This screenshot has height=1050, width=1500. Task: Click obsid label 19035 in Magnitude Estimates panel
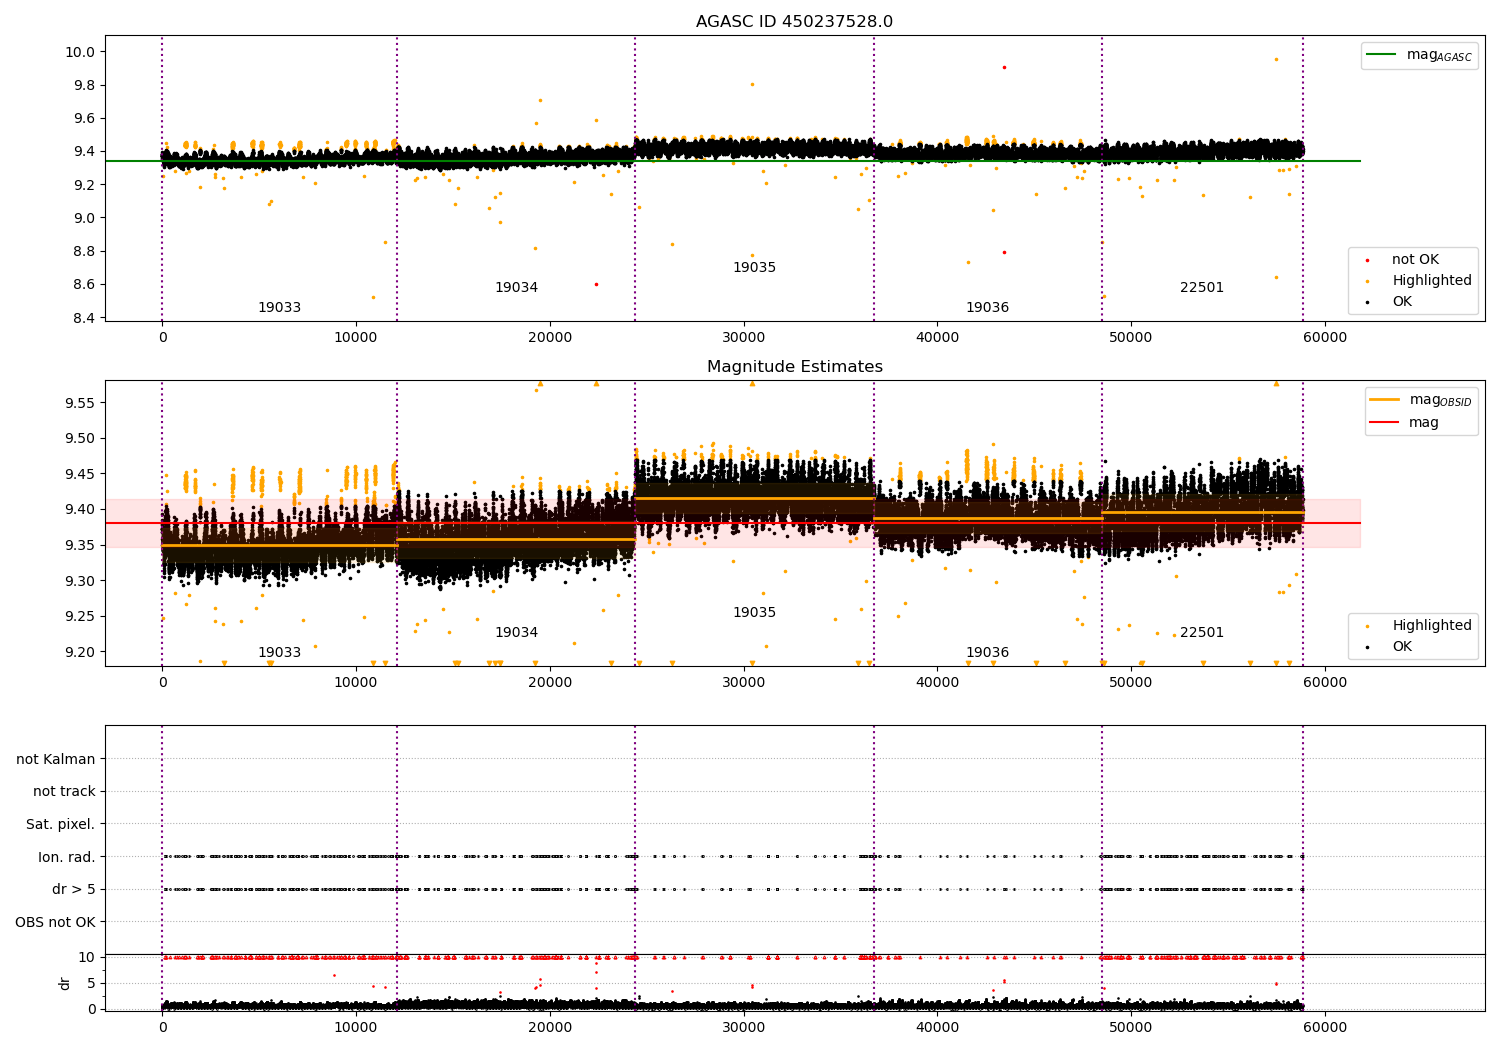[754, 613]
